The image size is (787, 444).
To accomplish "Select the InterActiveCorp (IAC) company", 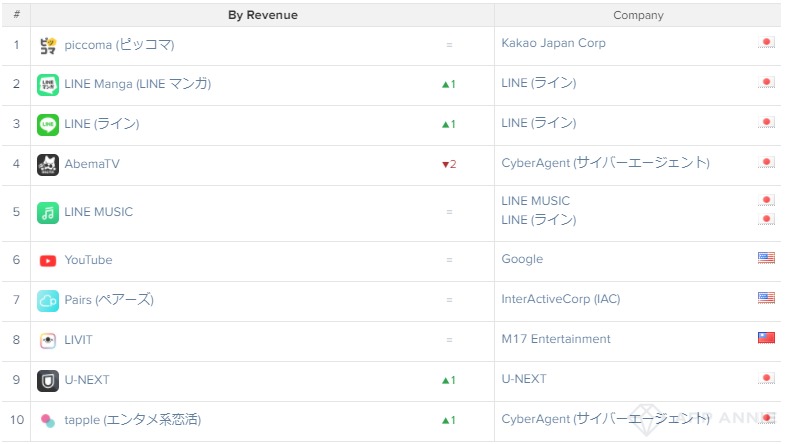I will pos(561,299).
